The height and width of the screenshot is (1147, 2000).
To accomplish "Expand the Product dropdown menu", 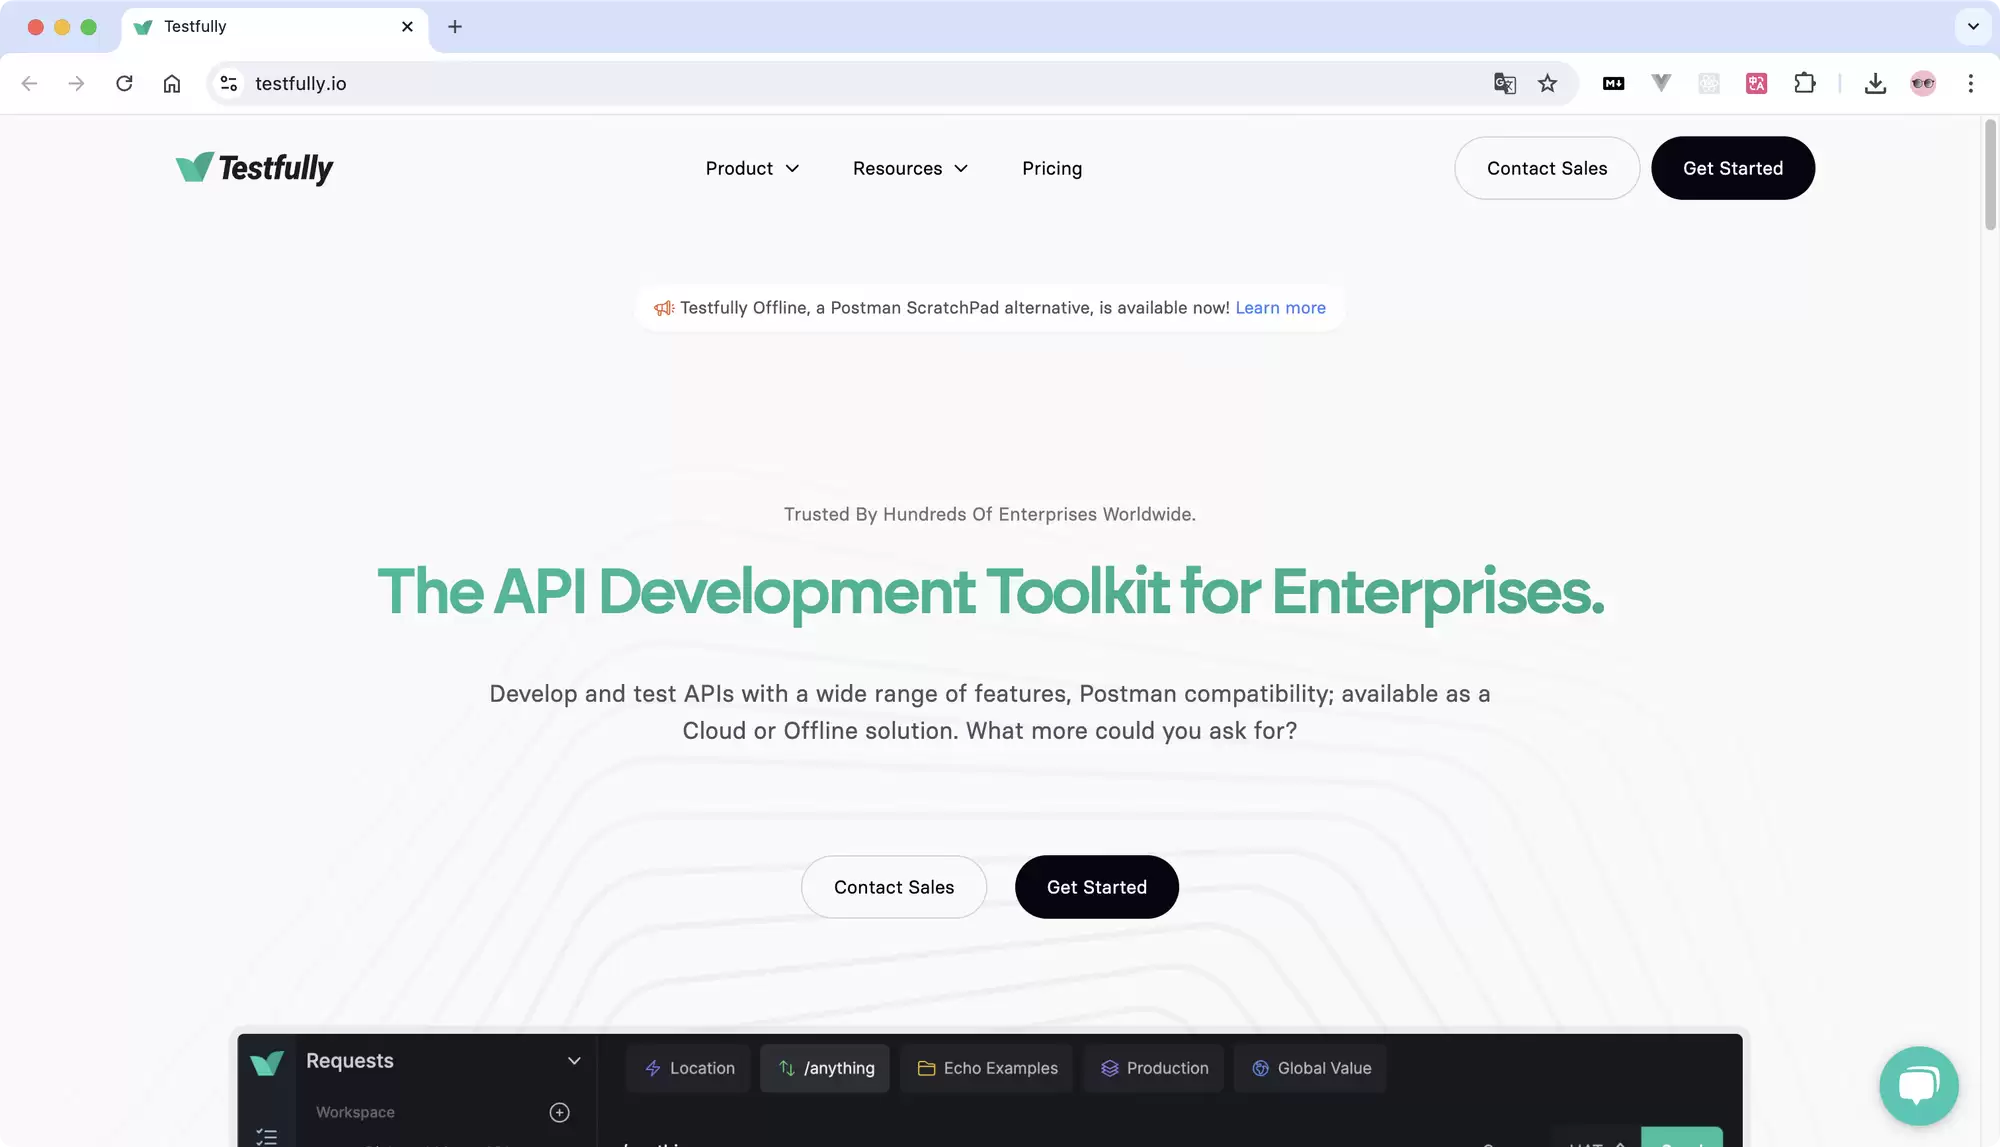I will pyautogui.click(x=752, y=168).
